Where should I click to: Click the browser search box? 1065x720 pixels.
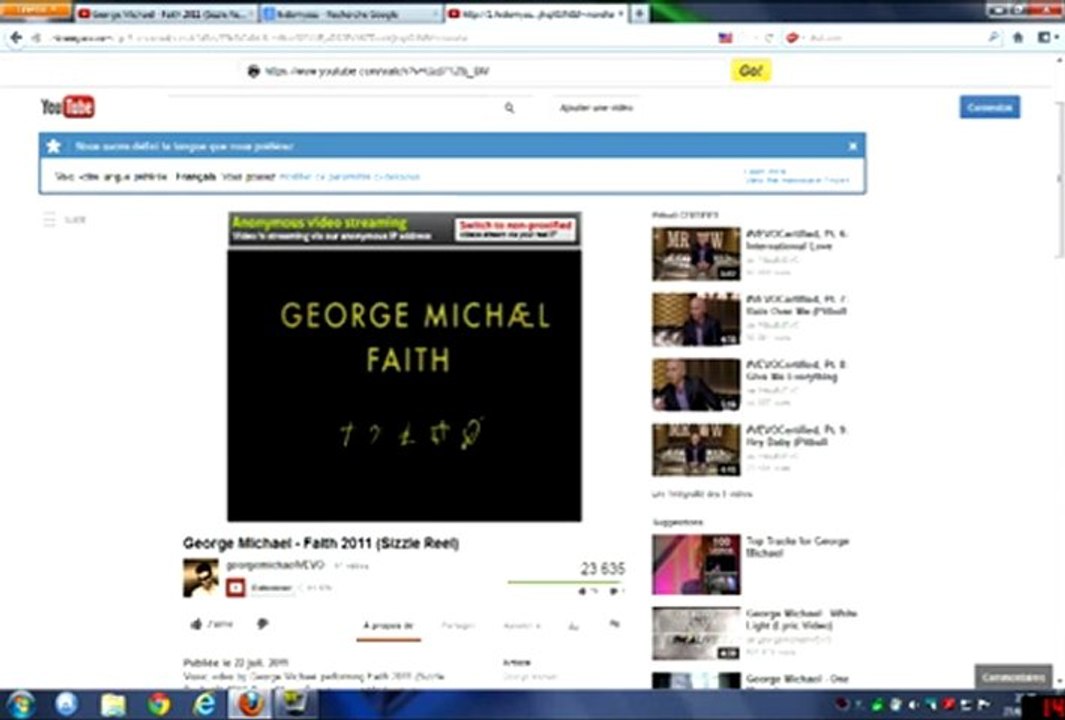pos(893,38)
